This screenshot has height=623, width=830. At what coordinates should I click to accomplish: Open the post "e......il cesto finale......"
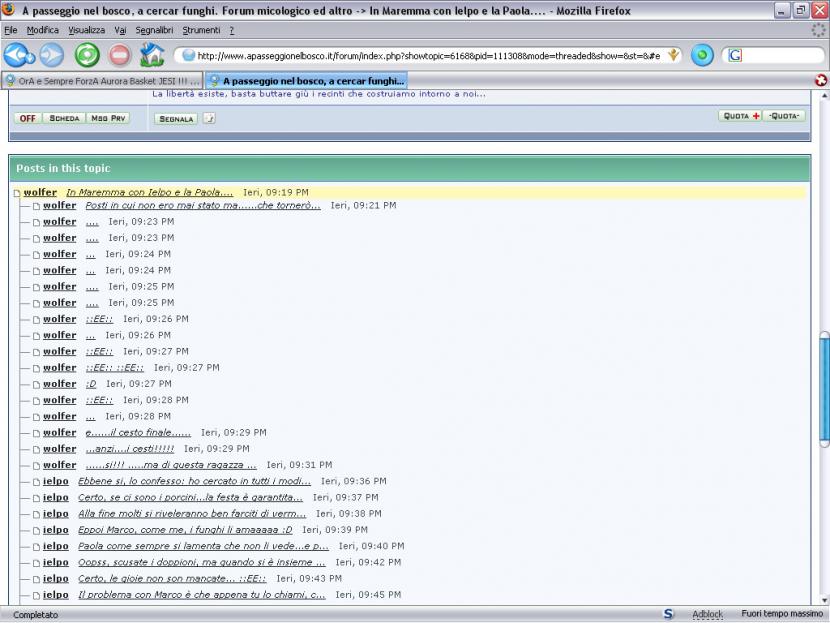(138, 433)
